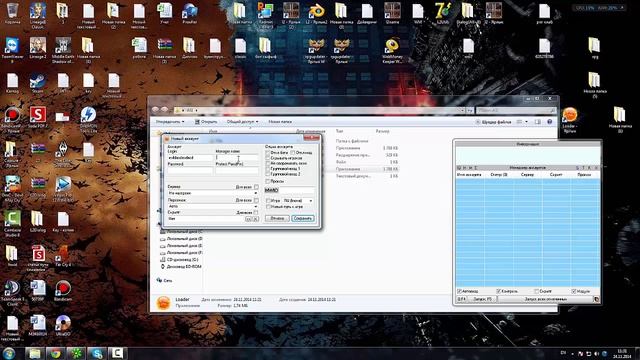Click the Сервер column header in manager
The height and width of the screenshot is (360, 640).
point(527,175)
